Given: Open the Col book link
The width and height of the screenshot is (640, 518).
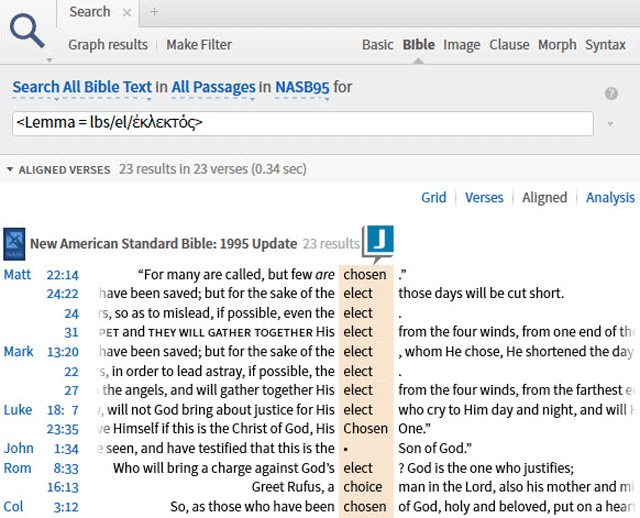Looking at the screenshot, I should 13,507.
